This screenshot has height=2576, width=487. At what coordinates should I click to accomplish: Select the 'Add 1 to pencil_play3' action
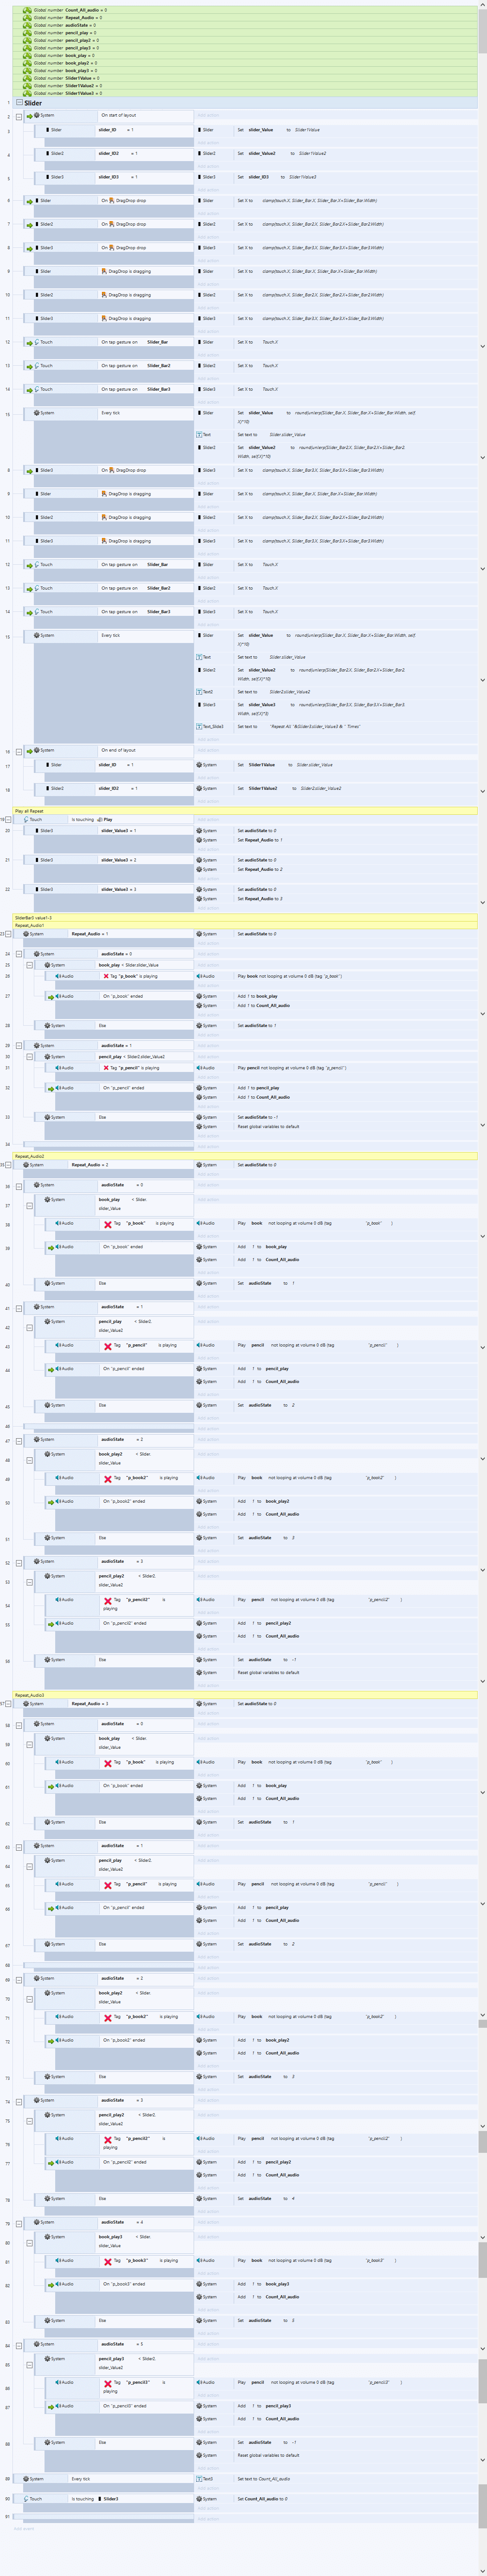(x=336, y=2406)
